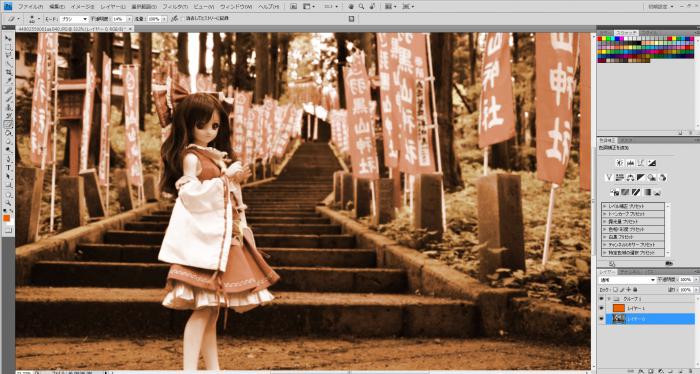Select the Pen tool
This screenshot has height=374, width=700.
pos(8,159)
